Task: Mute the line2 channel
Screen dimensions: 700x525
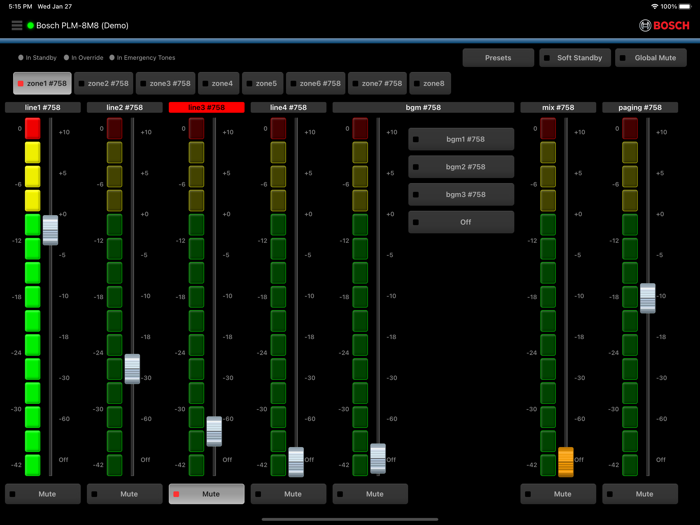Action: [x=125, y=494]
